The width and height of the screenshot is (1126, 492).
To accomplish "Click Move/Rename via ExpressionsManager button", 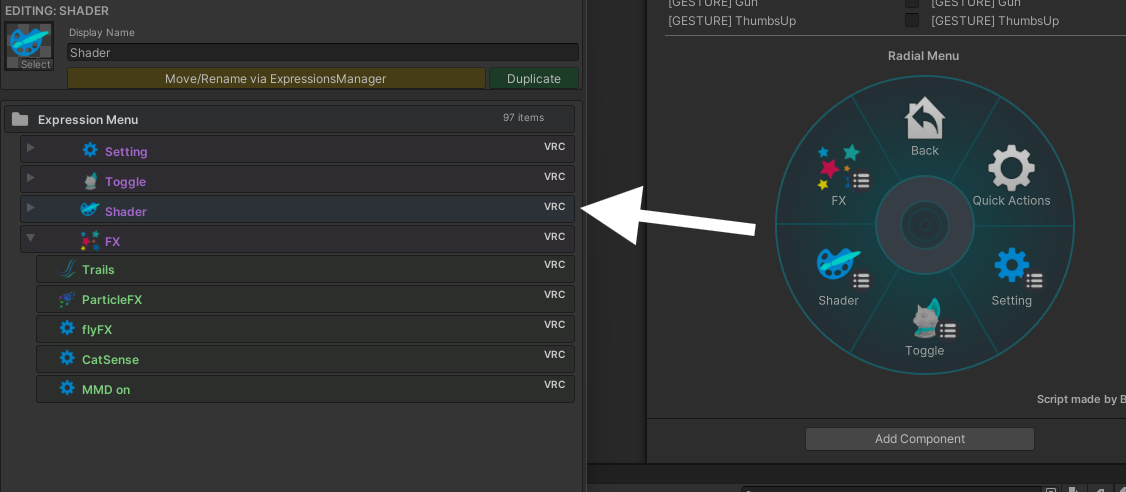I will point(276,78).
